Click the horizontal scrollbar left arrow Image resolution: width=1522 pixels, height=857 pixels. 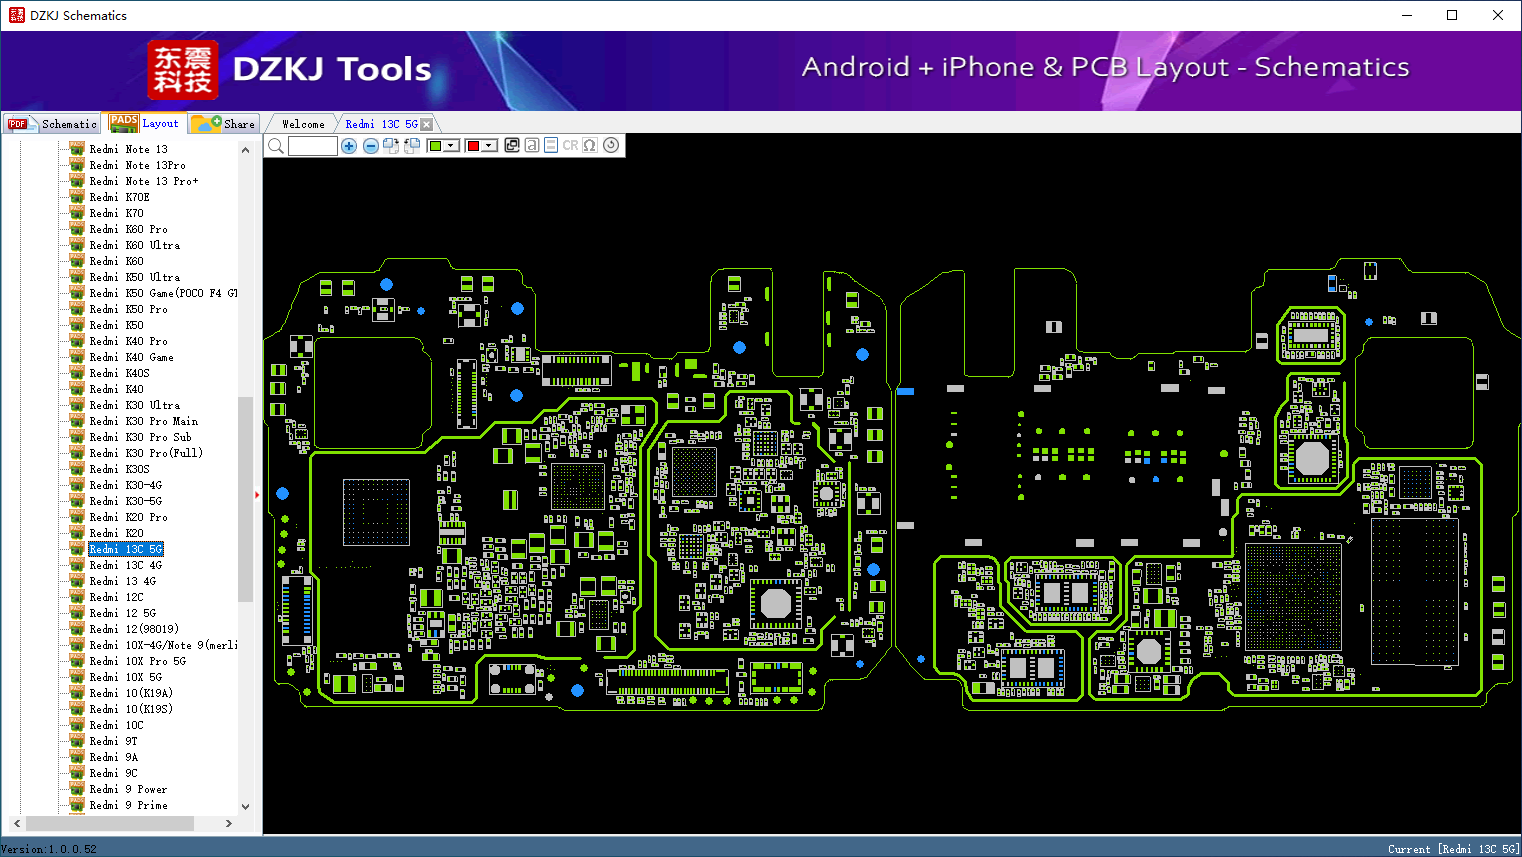pos(17,823)
